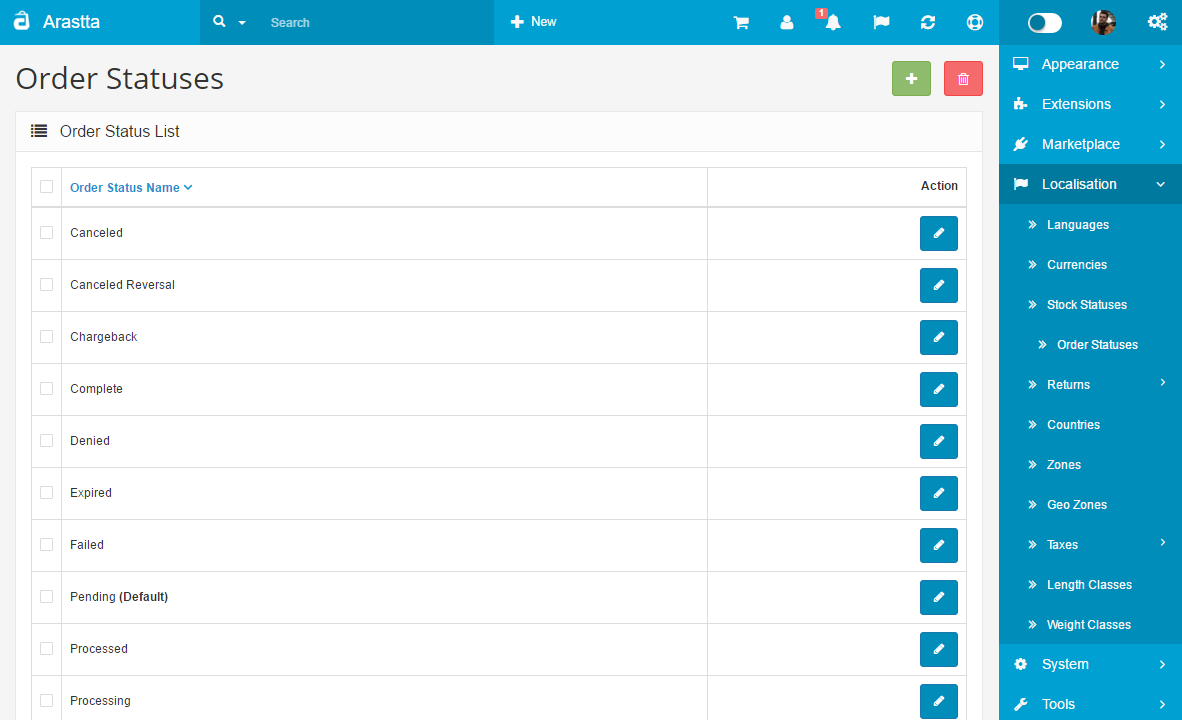Open Weight Classes in the sidebar
Screen dimensions: 1182x720
click(1089, 624)
